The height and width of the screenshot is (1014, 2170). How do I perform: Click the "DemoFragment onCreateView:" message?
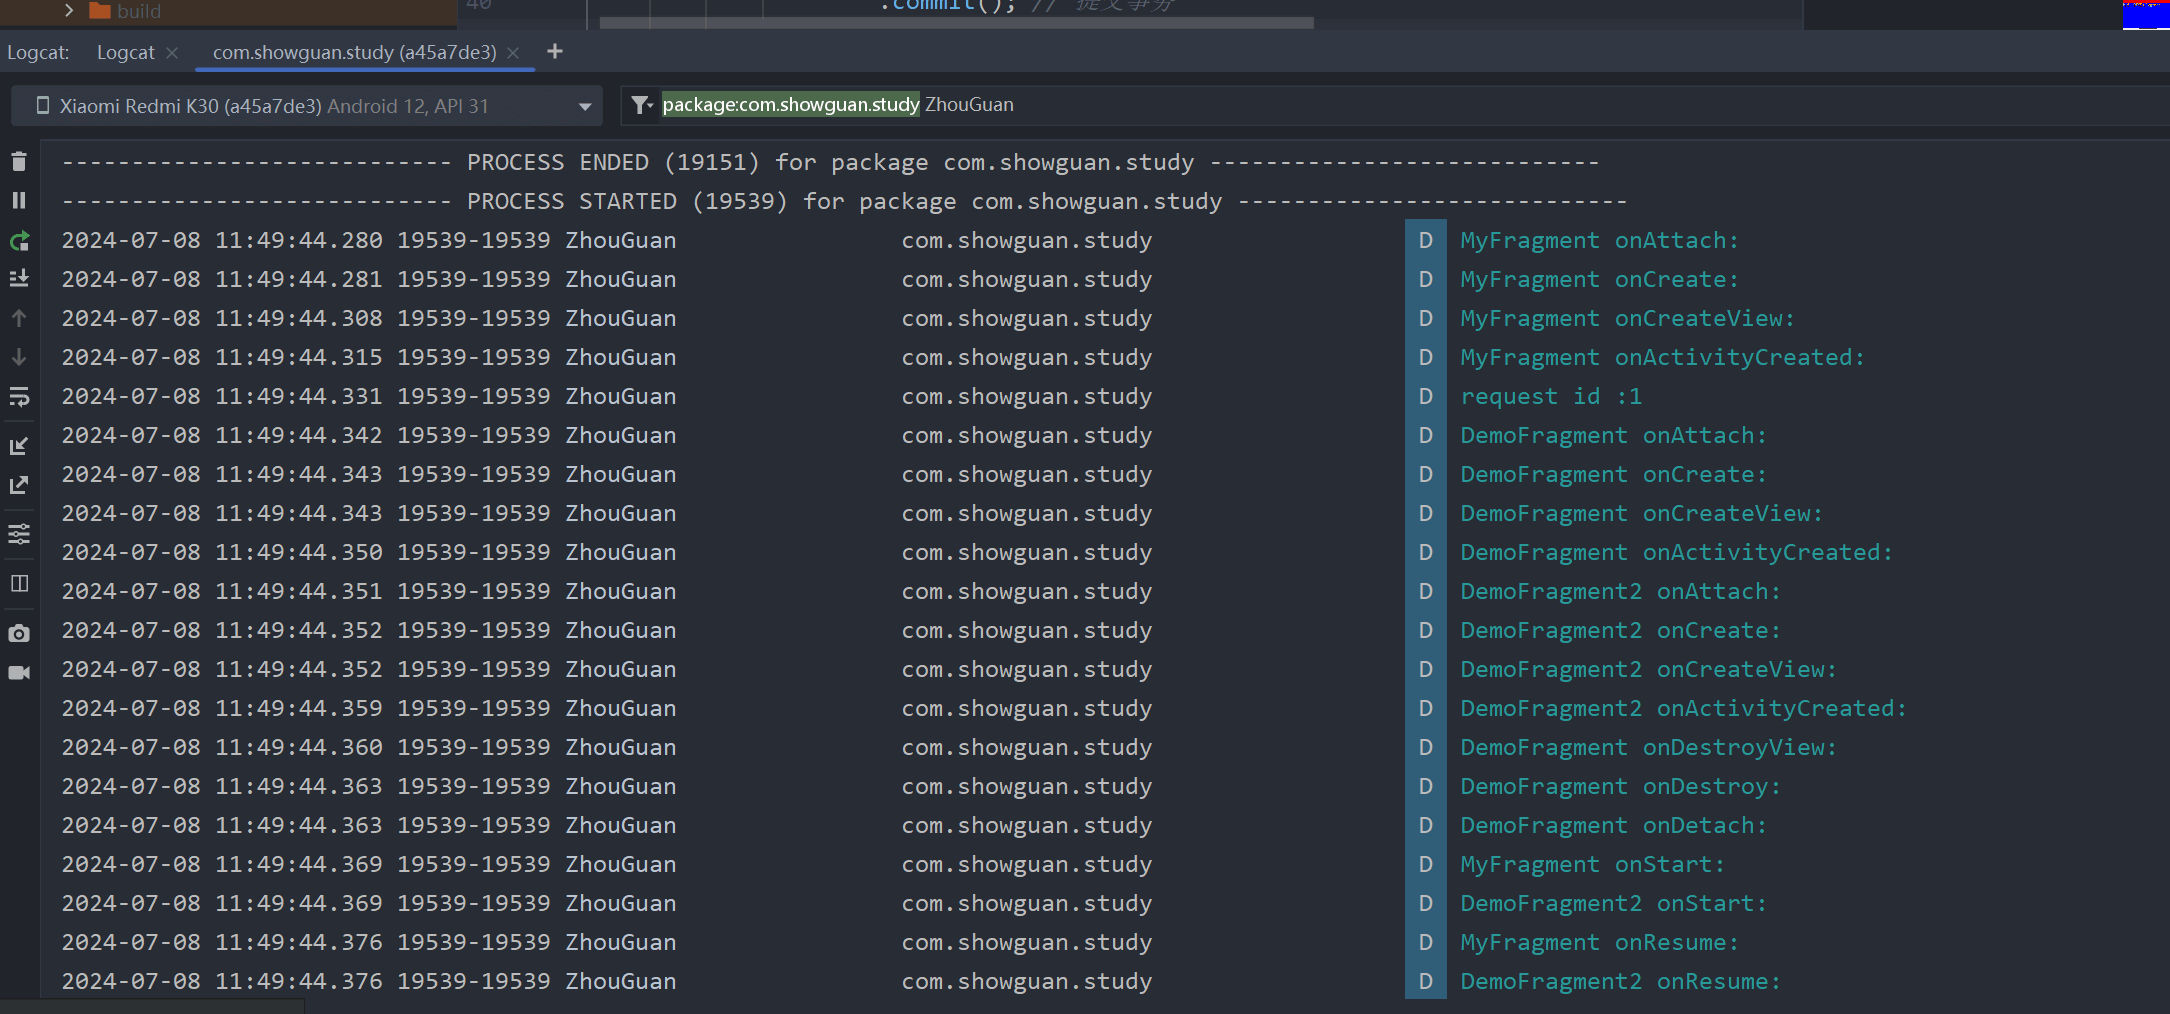[x=1642, y=513]
